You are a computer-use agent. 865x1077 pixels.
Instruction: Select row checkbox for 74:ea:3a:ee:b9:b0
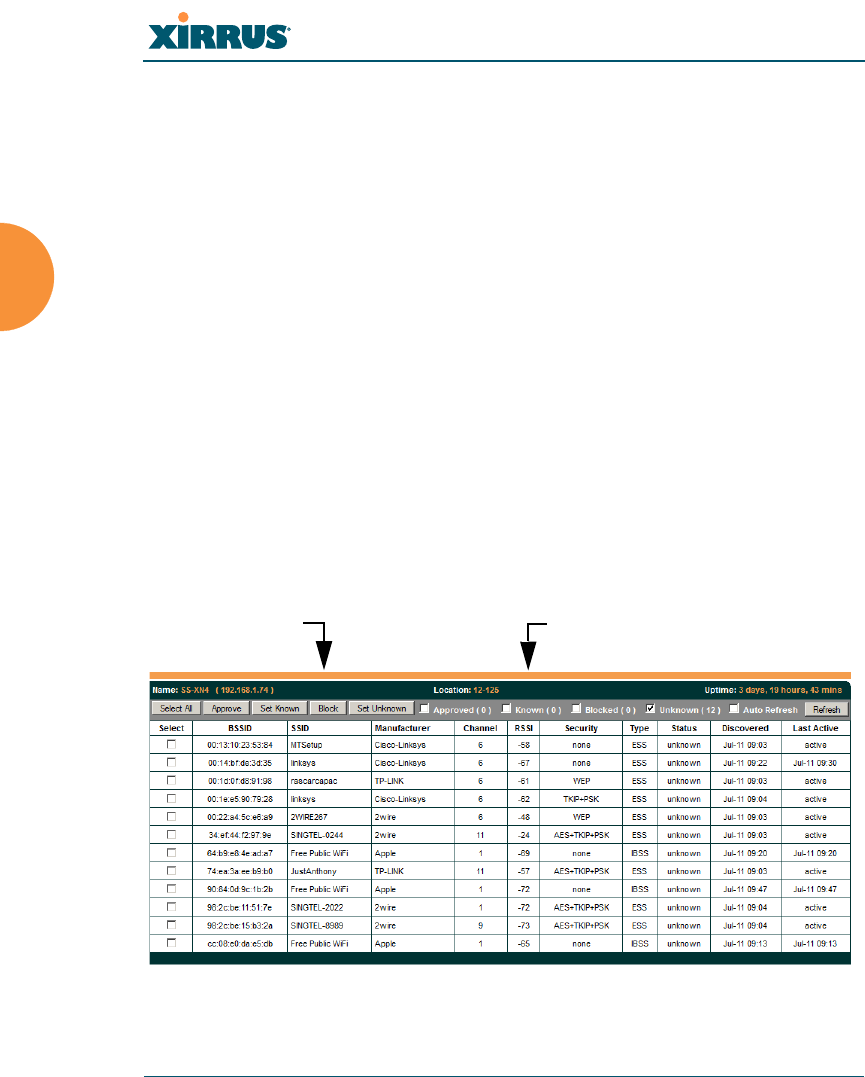coord(171,870)
